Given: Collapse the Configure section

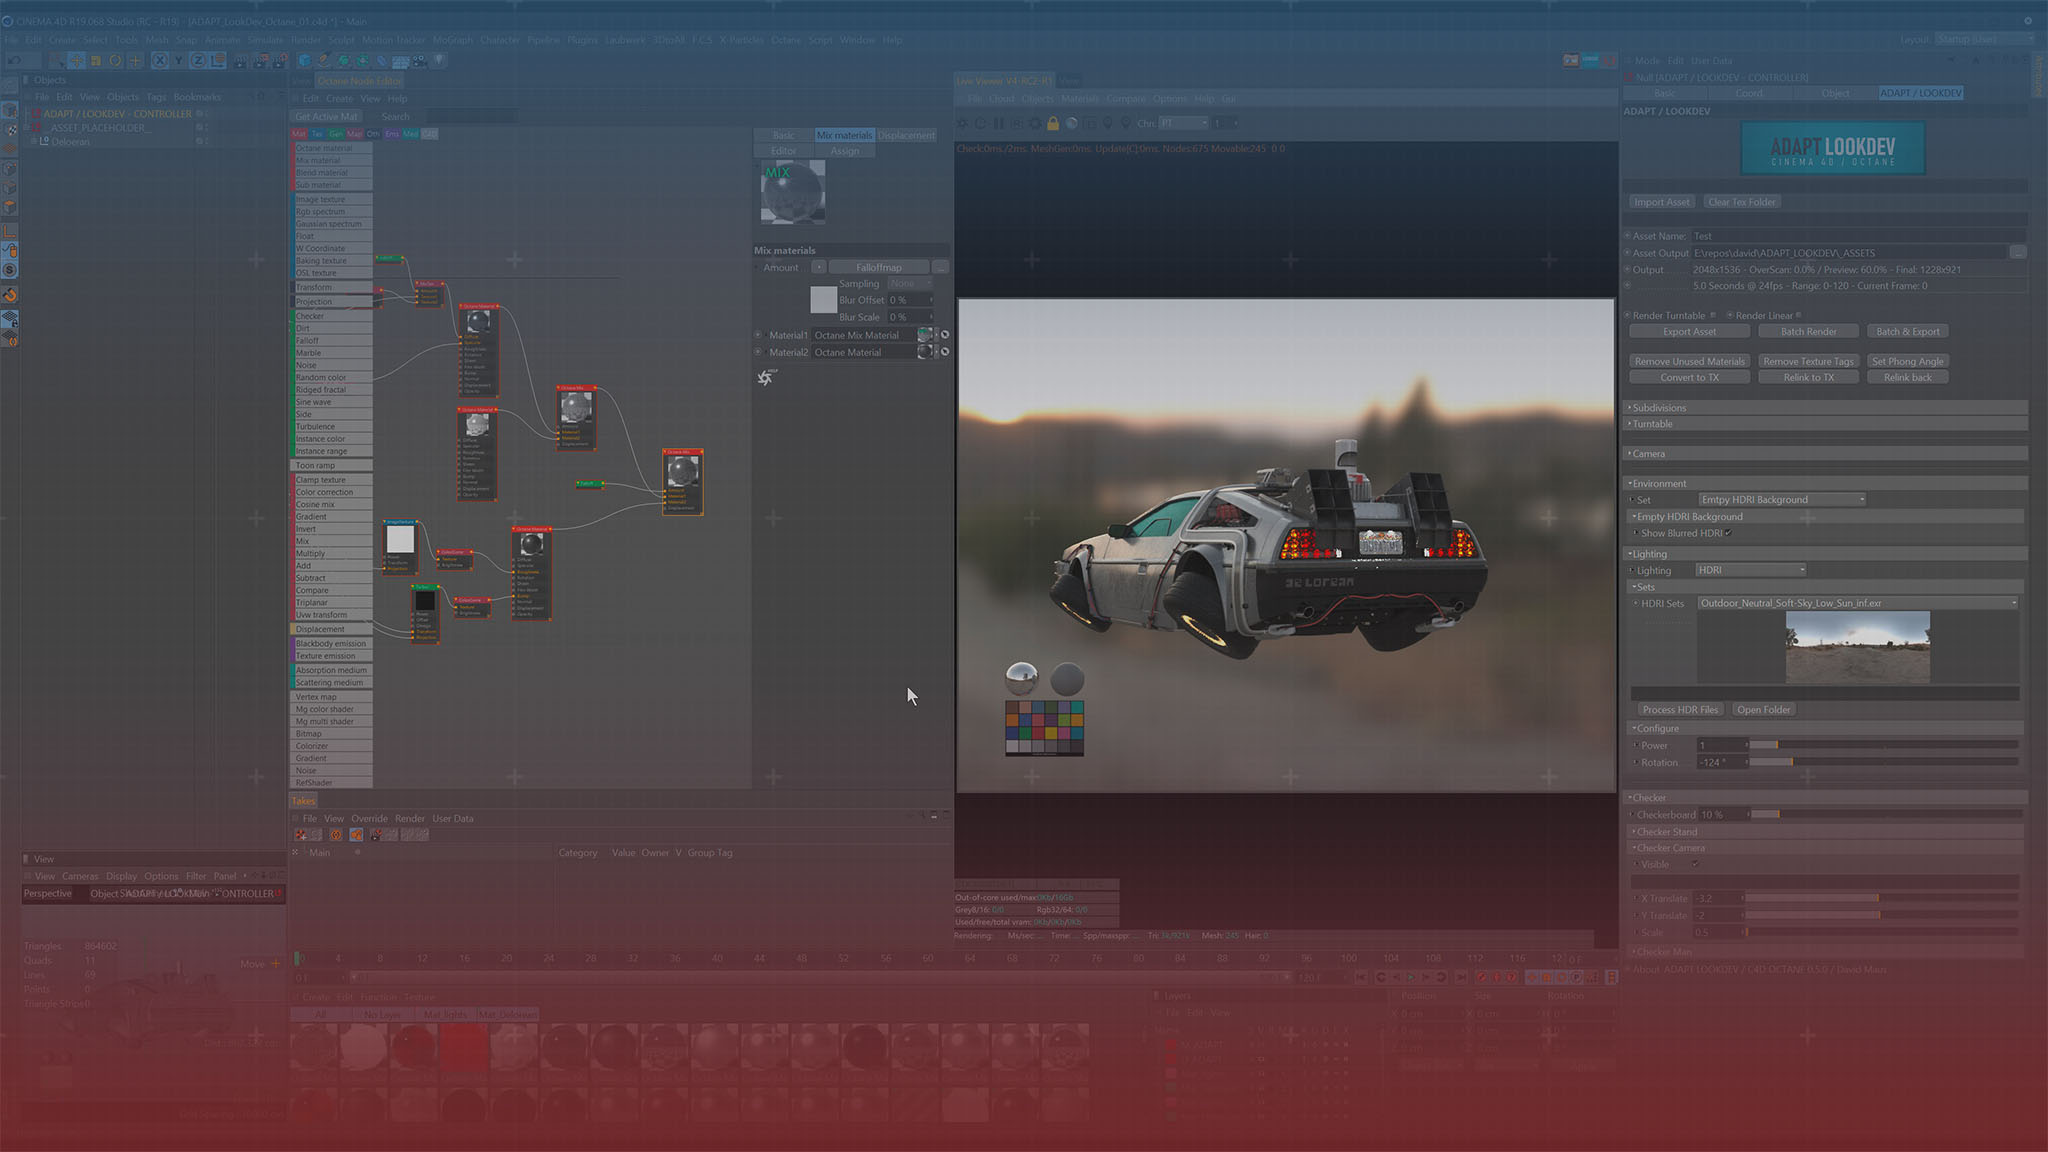Looking at the screenshot, I should [1826, 728].
